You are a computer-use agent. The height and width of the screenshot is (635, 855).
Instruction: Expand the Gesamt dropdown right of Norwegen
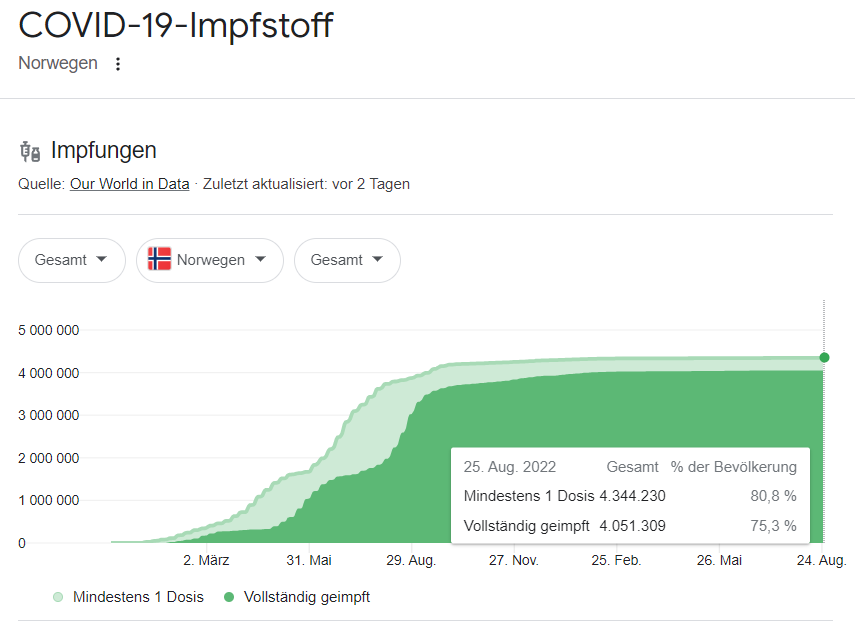tap(347, 260)
